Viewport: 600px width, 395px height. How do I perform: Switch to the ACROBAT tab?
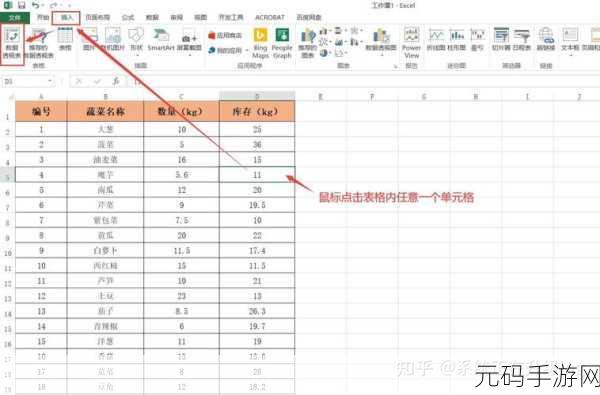coord(270,18)
